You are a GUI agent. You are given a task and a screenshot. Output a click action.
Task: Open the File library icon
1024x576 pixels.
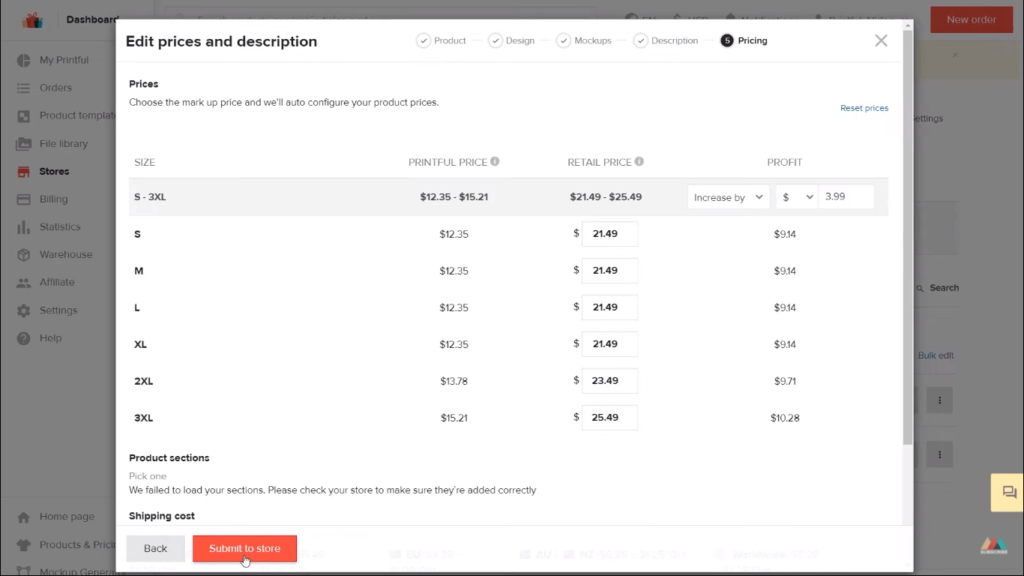(x=24, y=144)
